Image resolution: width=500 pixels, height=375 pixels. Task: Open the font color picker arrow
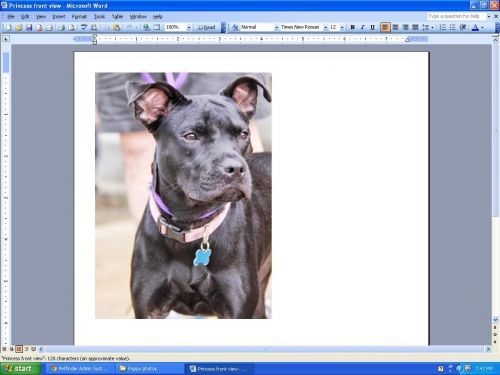point(482,27)
